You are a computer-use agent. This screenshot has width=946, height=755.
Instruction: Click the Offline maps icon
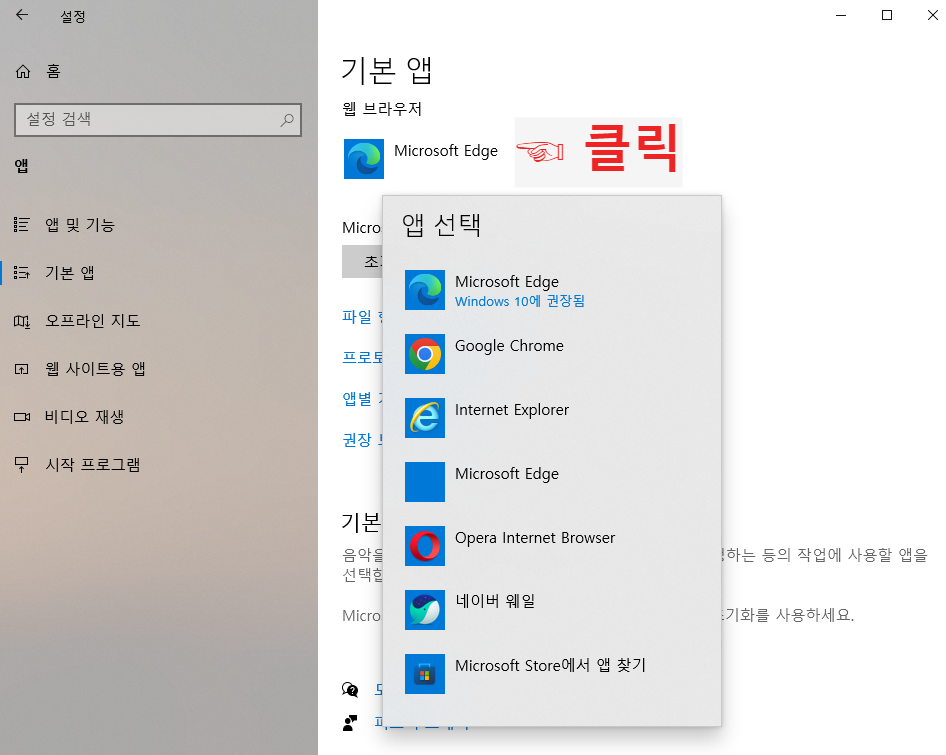(x=22, y=321)
